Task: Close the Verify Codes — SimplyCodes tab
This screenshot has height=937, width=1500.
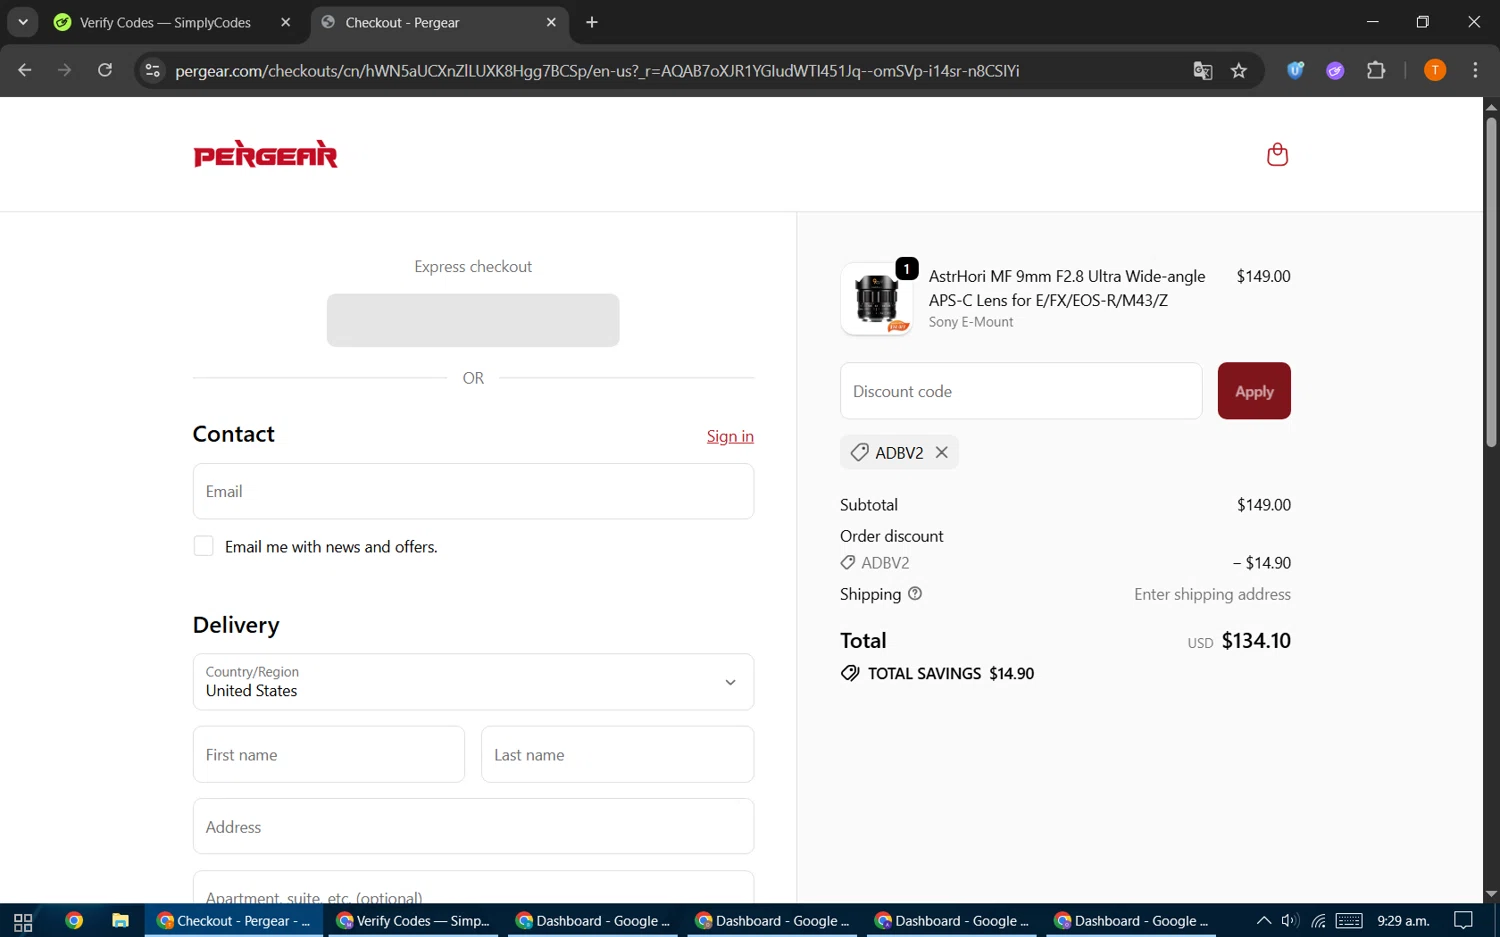Action: [286, 22]
